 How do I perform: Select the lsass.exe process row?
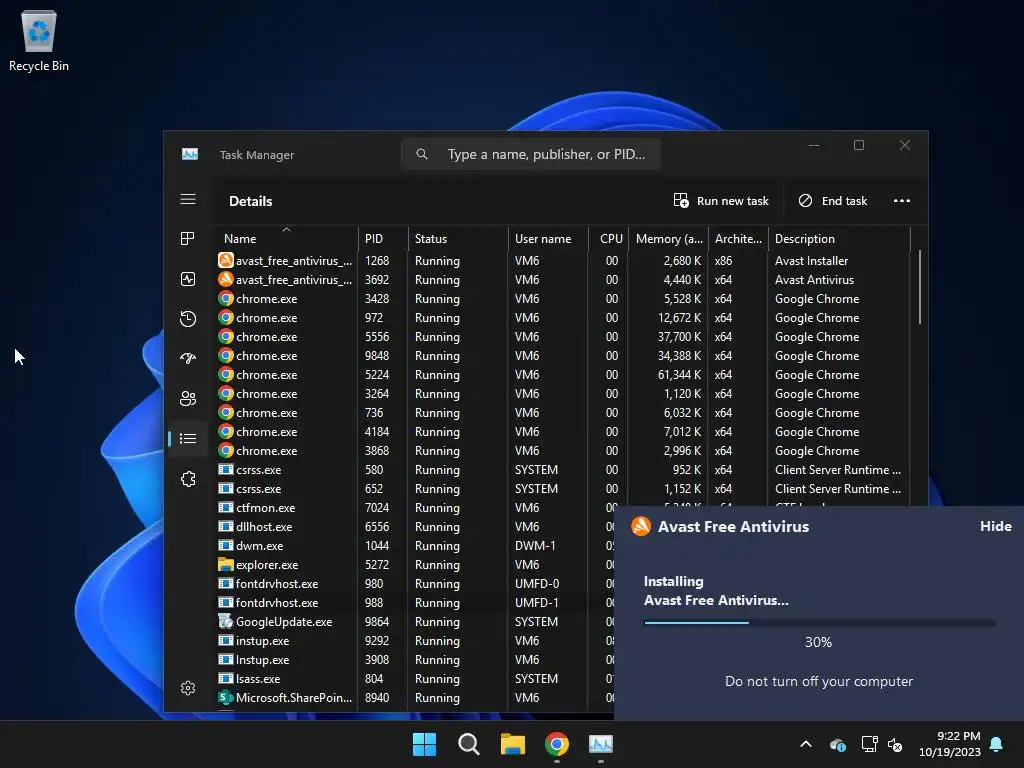pos(415,679)
